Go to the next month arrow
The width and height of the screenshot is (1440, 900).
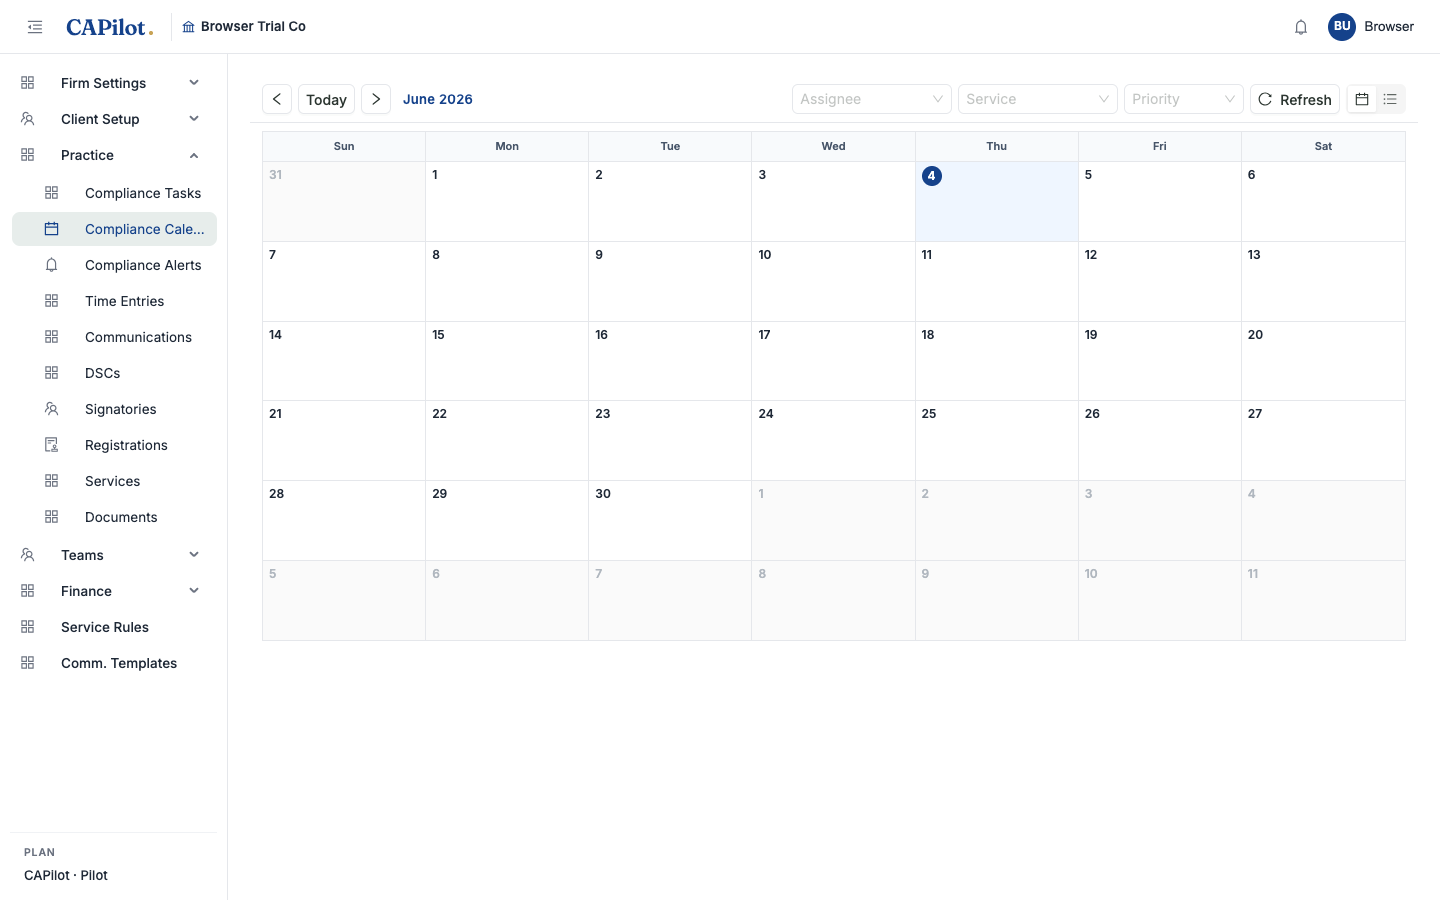(376, 99)
